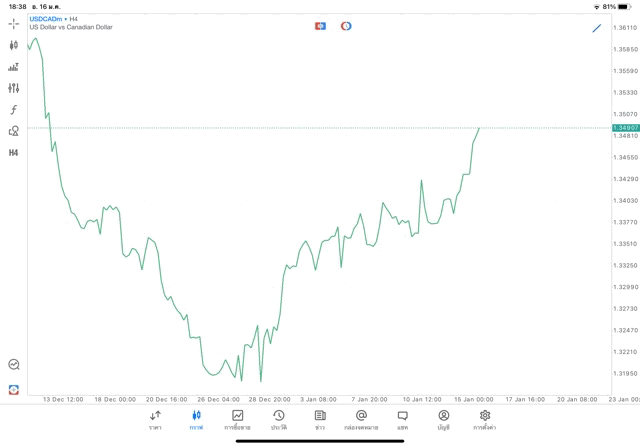Tap the red-blue circular icon above the chart
Viewport: 640px width, 447px height.
(x=346, y=26)
